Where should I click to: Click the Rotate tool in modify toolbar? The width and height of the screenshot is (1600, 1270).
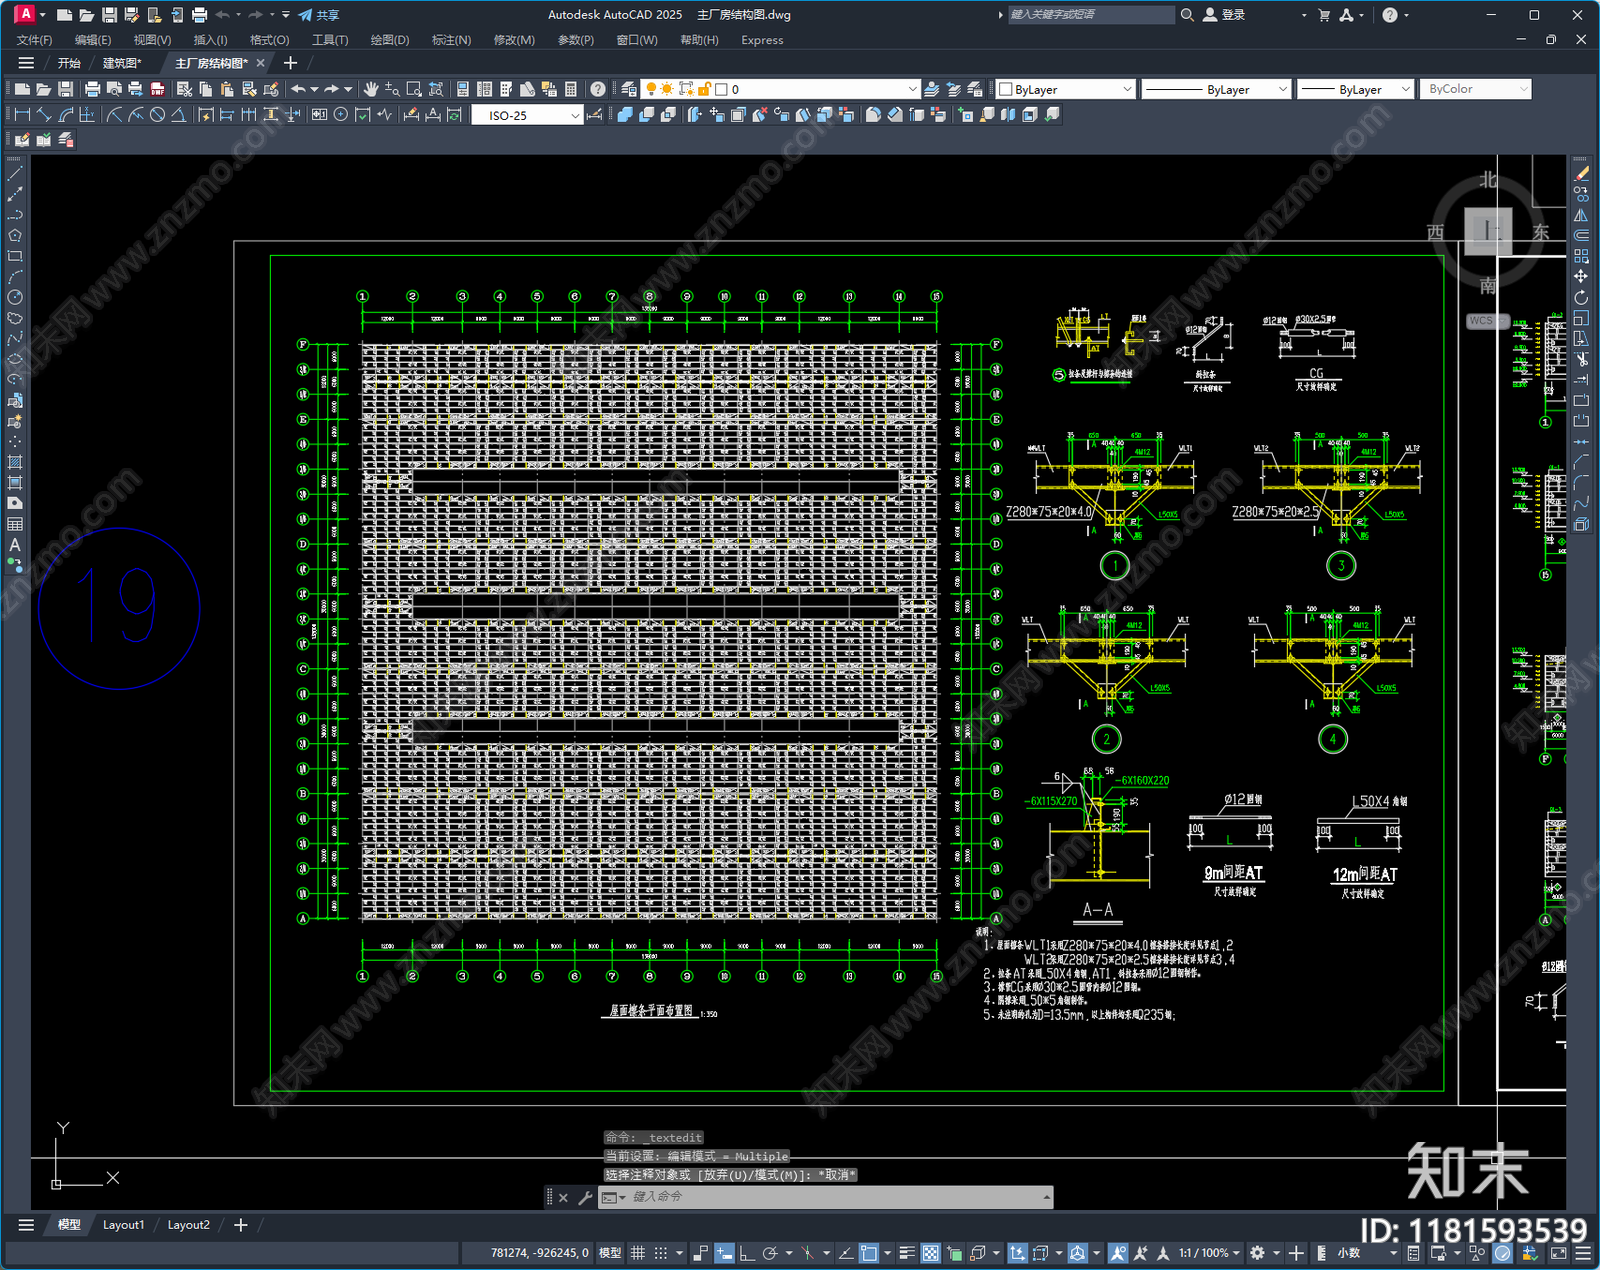[x=1581, y=297]
